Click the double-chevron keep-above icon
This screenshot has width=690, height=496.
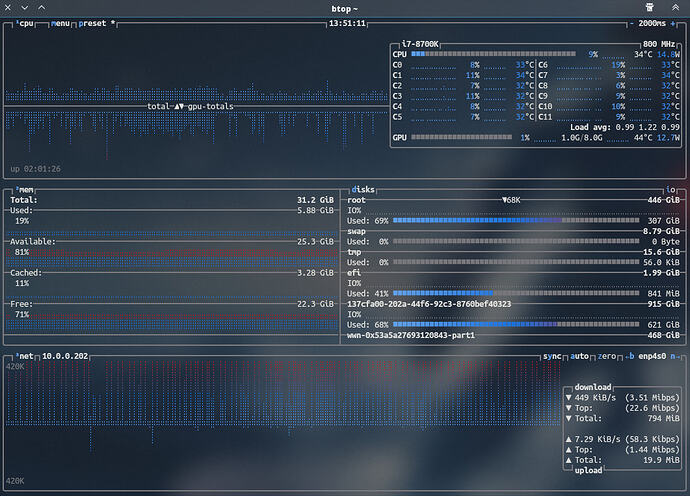pyautogui.click(x=675, y=8)
